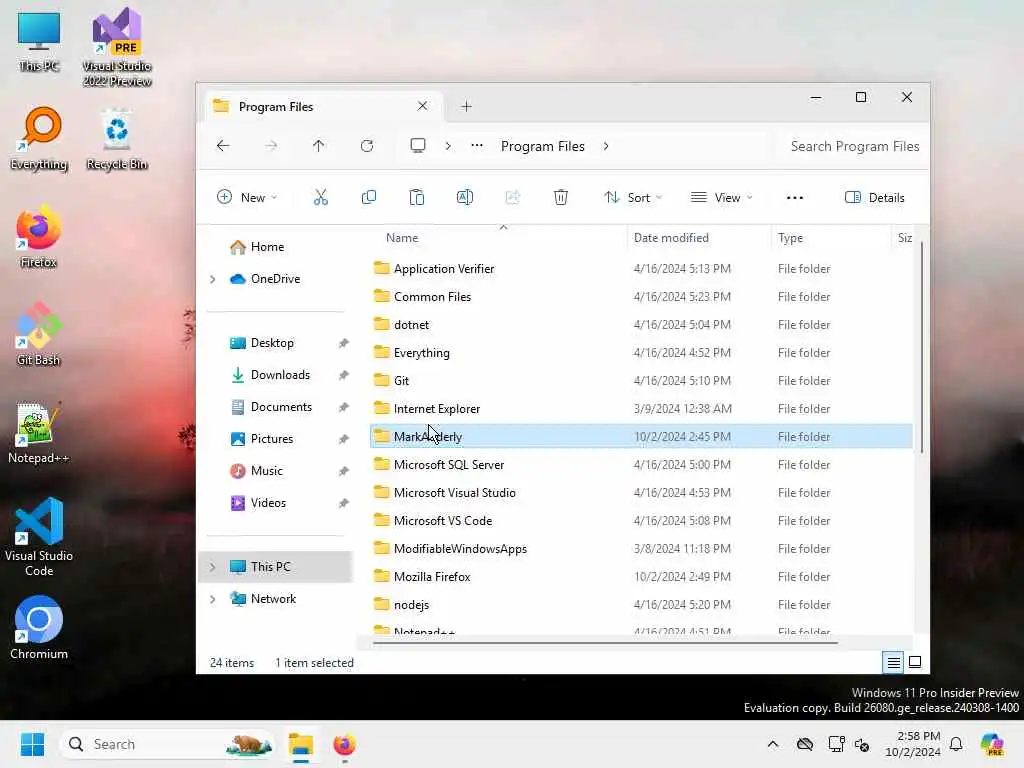Open Visual Studio 2022 Preview desktop icon
The image size is (1024, 768).
117,47
